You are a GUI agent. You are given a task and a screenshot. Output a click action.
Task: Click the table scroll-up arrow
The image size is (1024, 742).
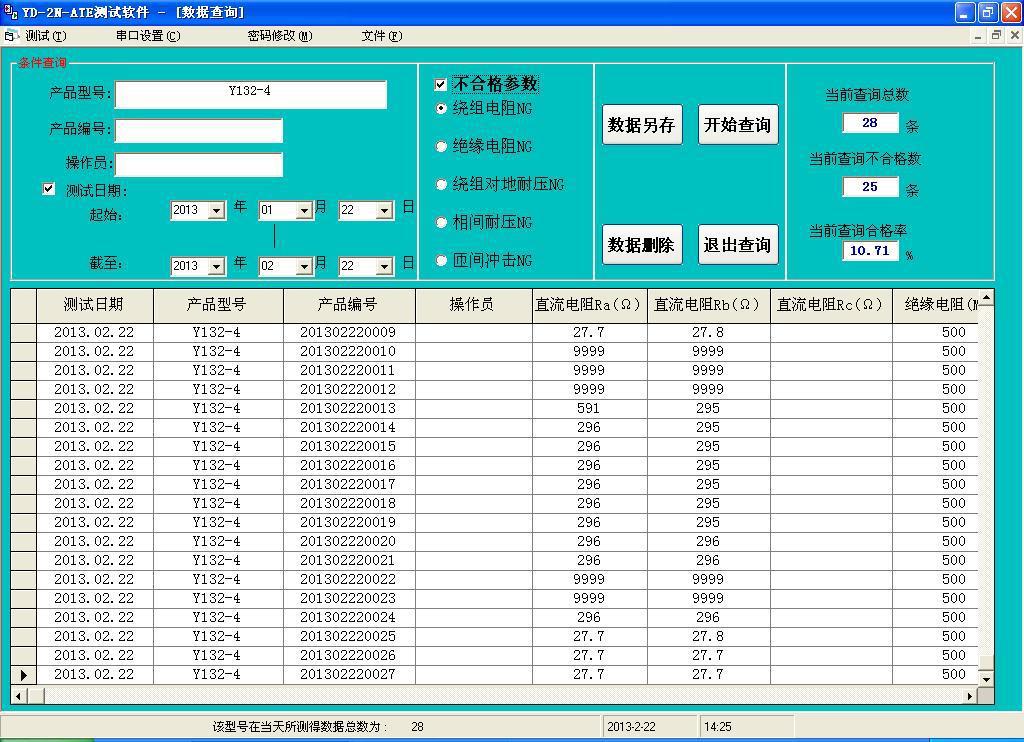pos(986,298)
